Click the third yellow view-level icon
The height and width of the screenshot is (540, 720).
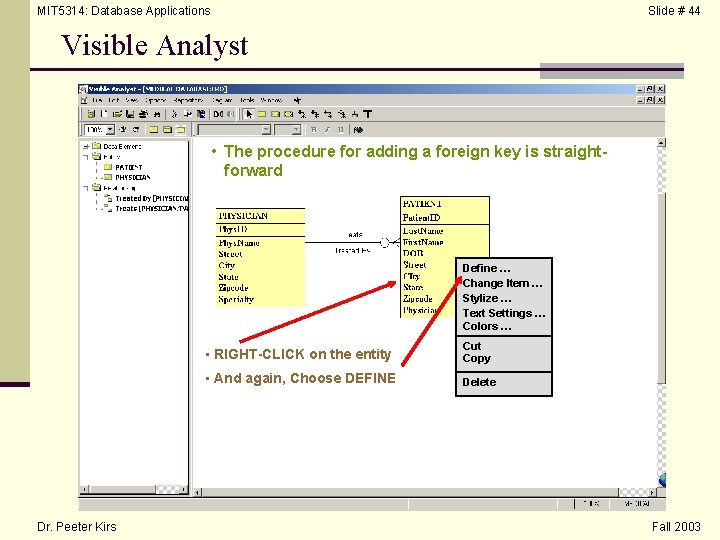tap(180, 129)
